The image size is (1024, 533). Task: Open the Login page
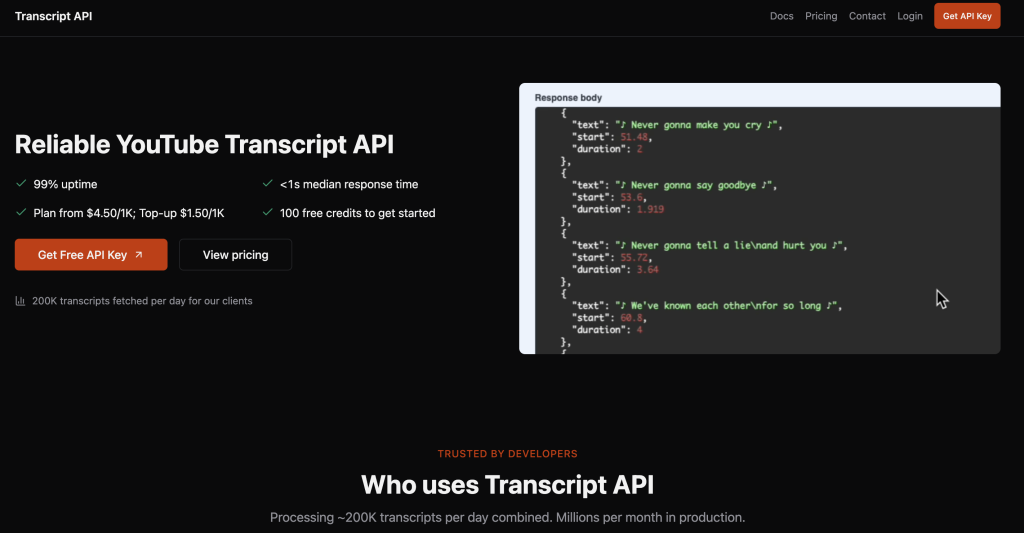pyautogui.click(x=910, y=16)
